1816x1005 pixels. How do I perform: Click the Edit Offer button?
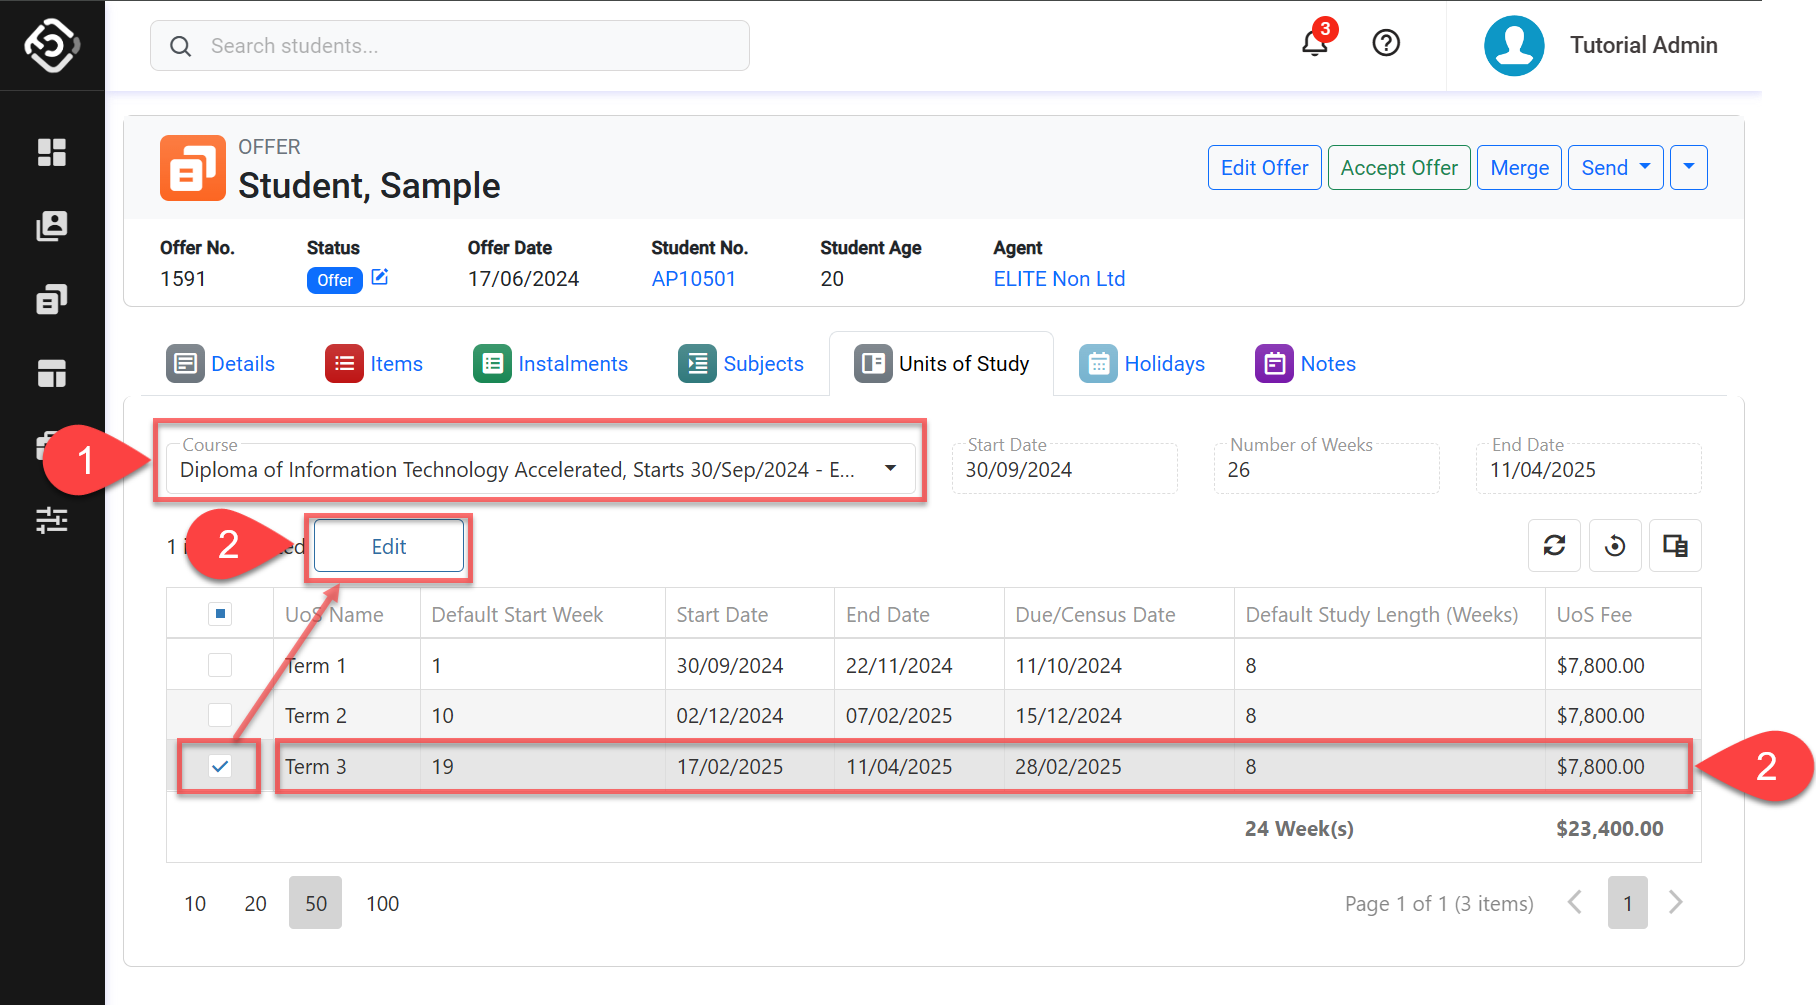pyautogui.click(x=1265, y=168)
